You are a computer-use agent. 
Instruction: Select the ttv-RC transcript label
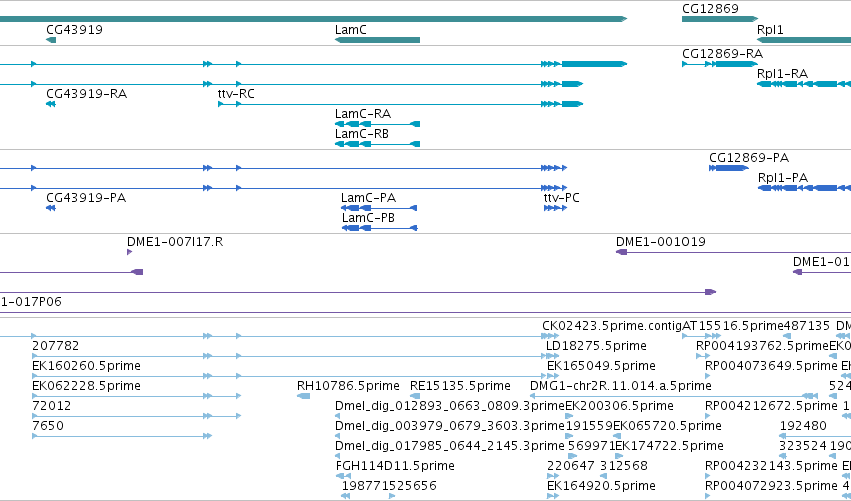[x=236, y=94]
